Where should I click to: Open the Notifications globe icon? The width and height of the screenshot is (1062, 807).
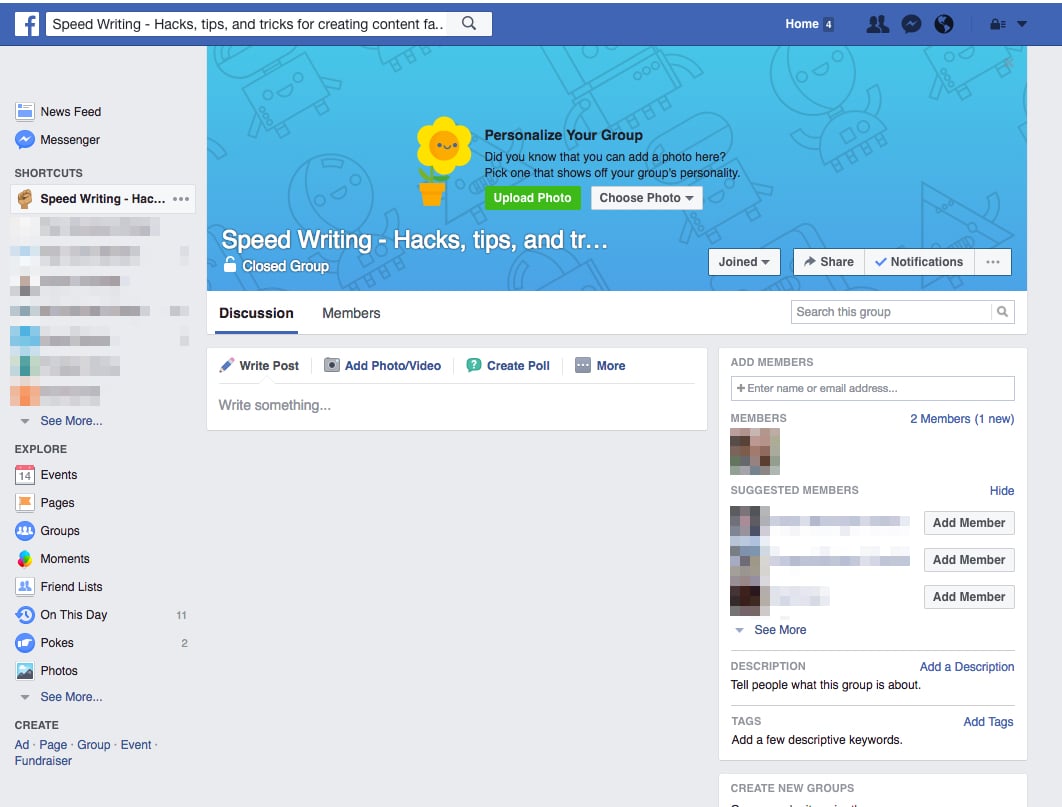point(943,24)
